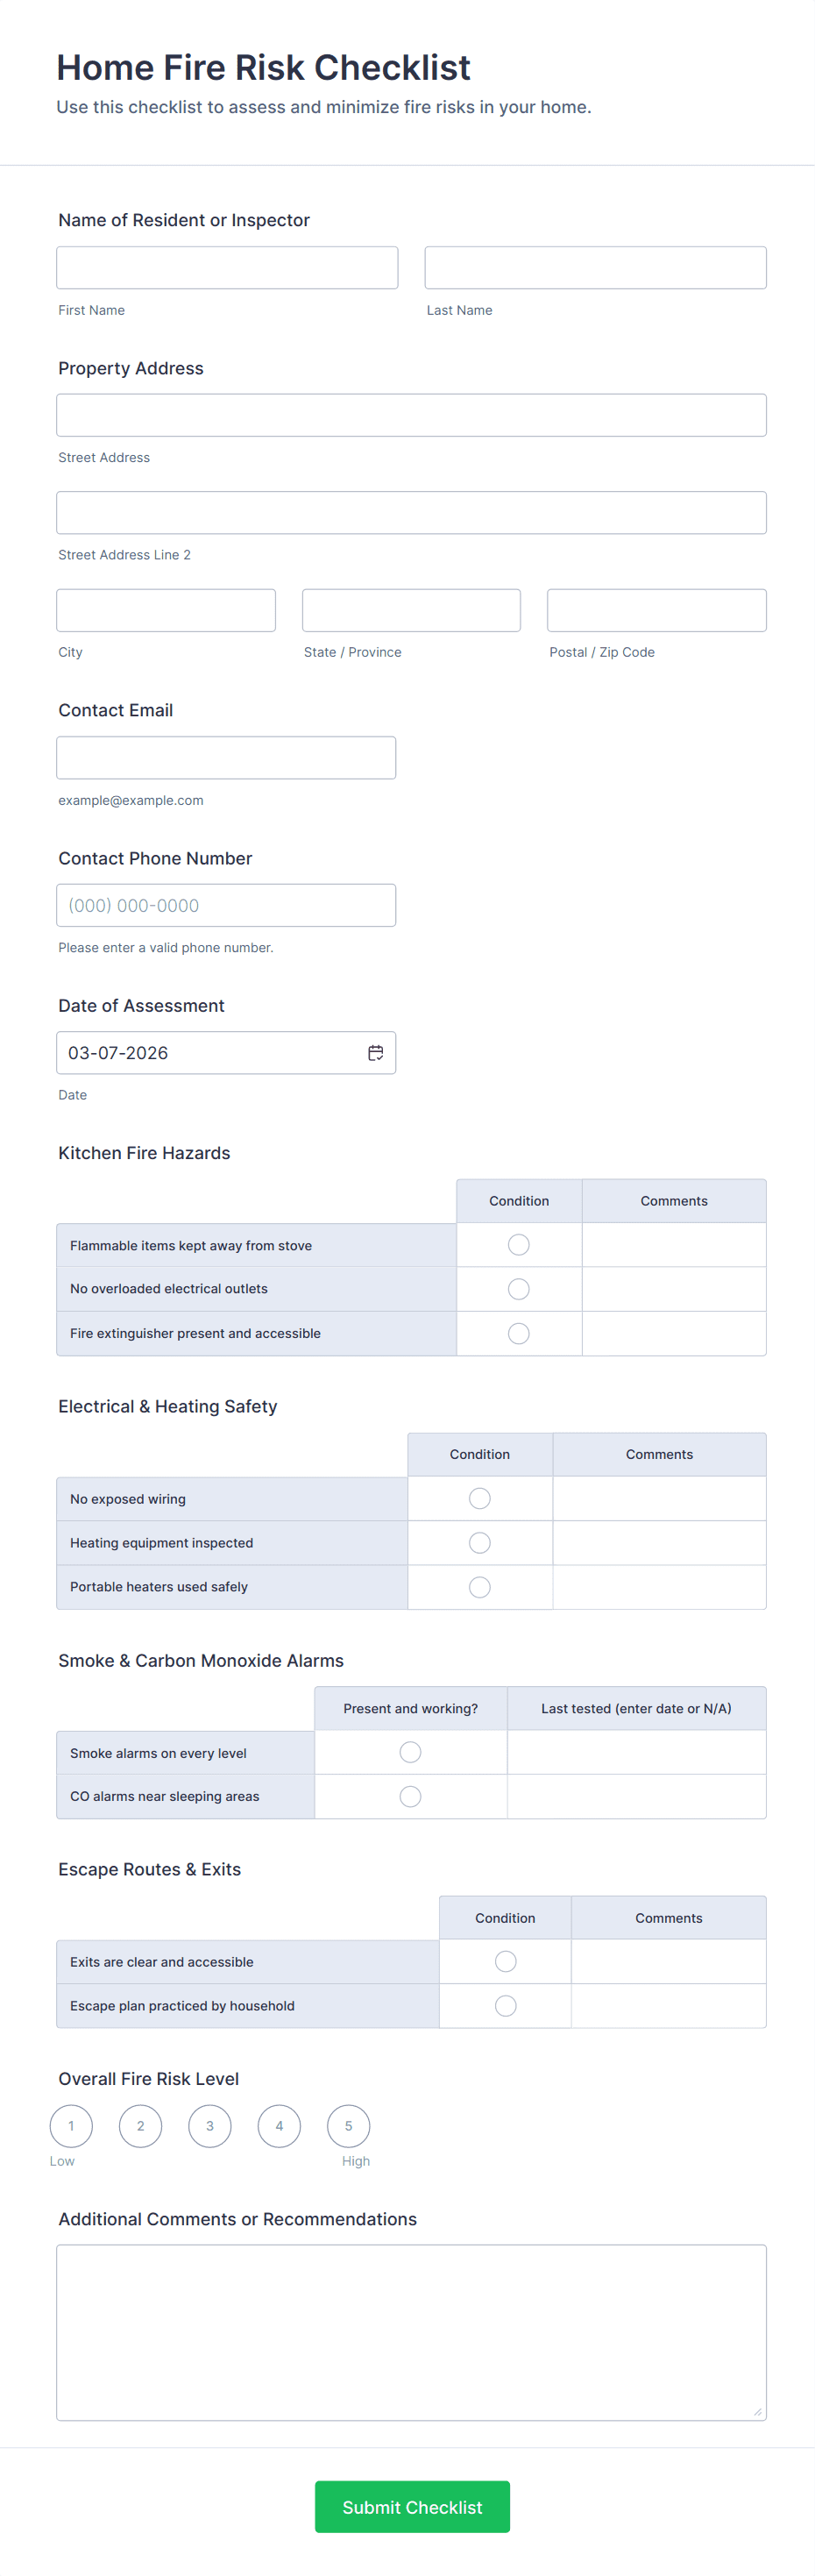Click the Postal / Zip Code field
This screenshot has width=815, height=2576.
point(656,610)
